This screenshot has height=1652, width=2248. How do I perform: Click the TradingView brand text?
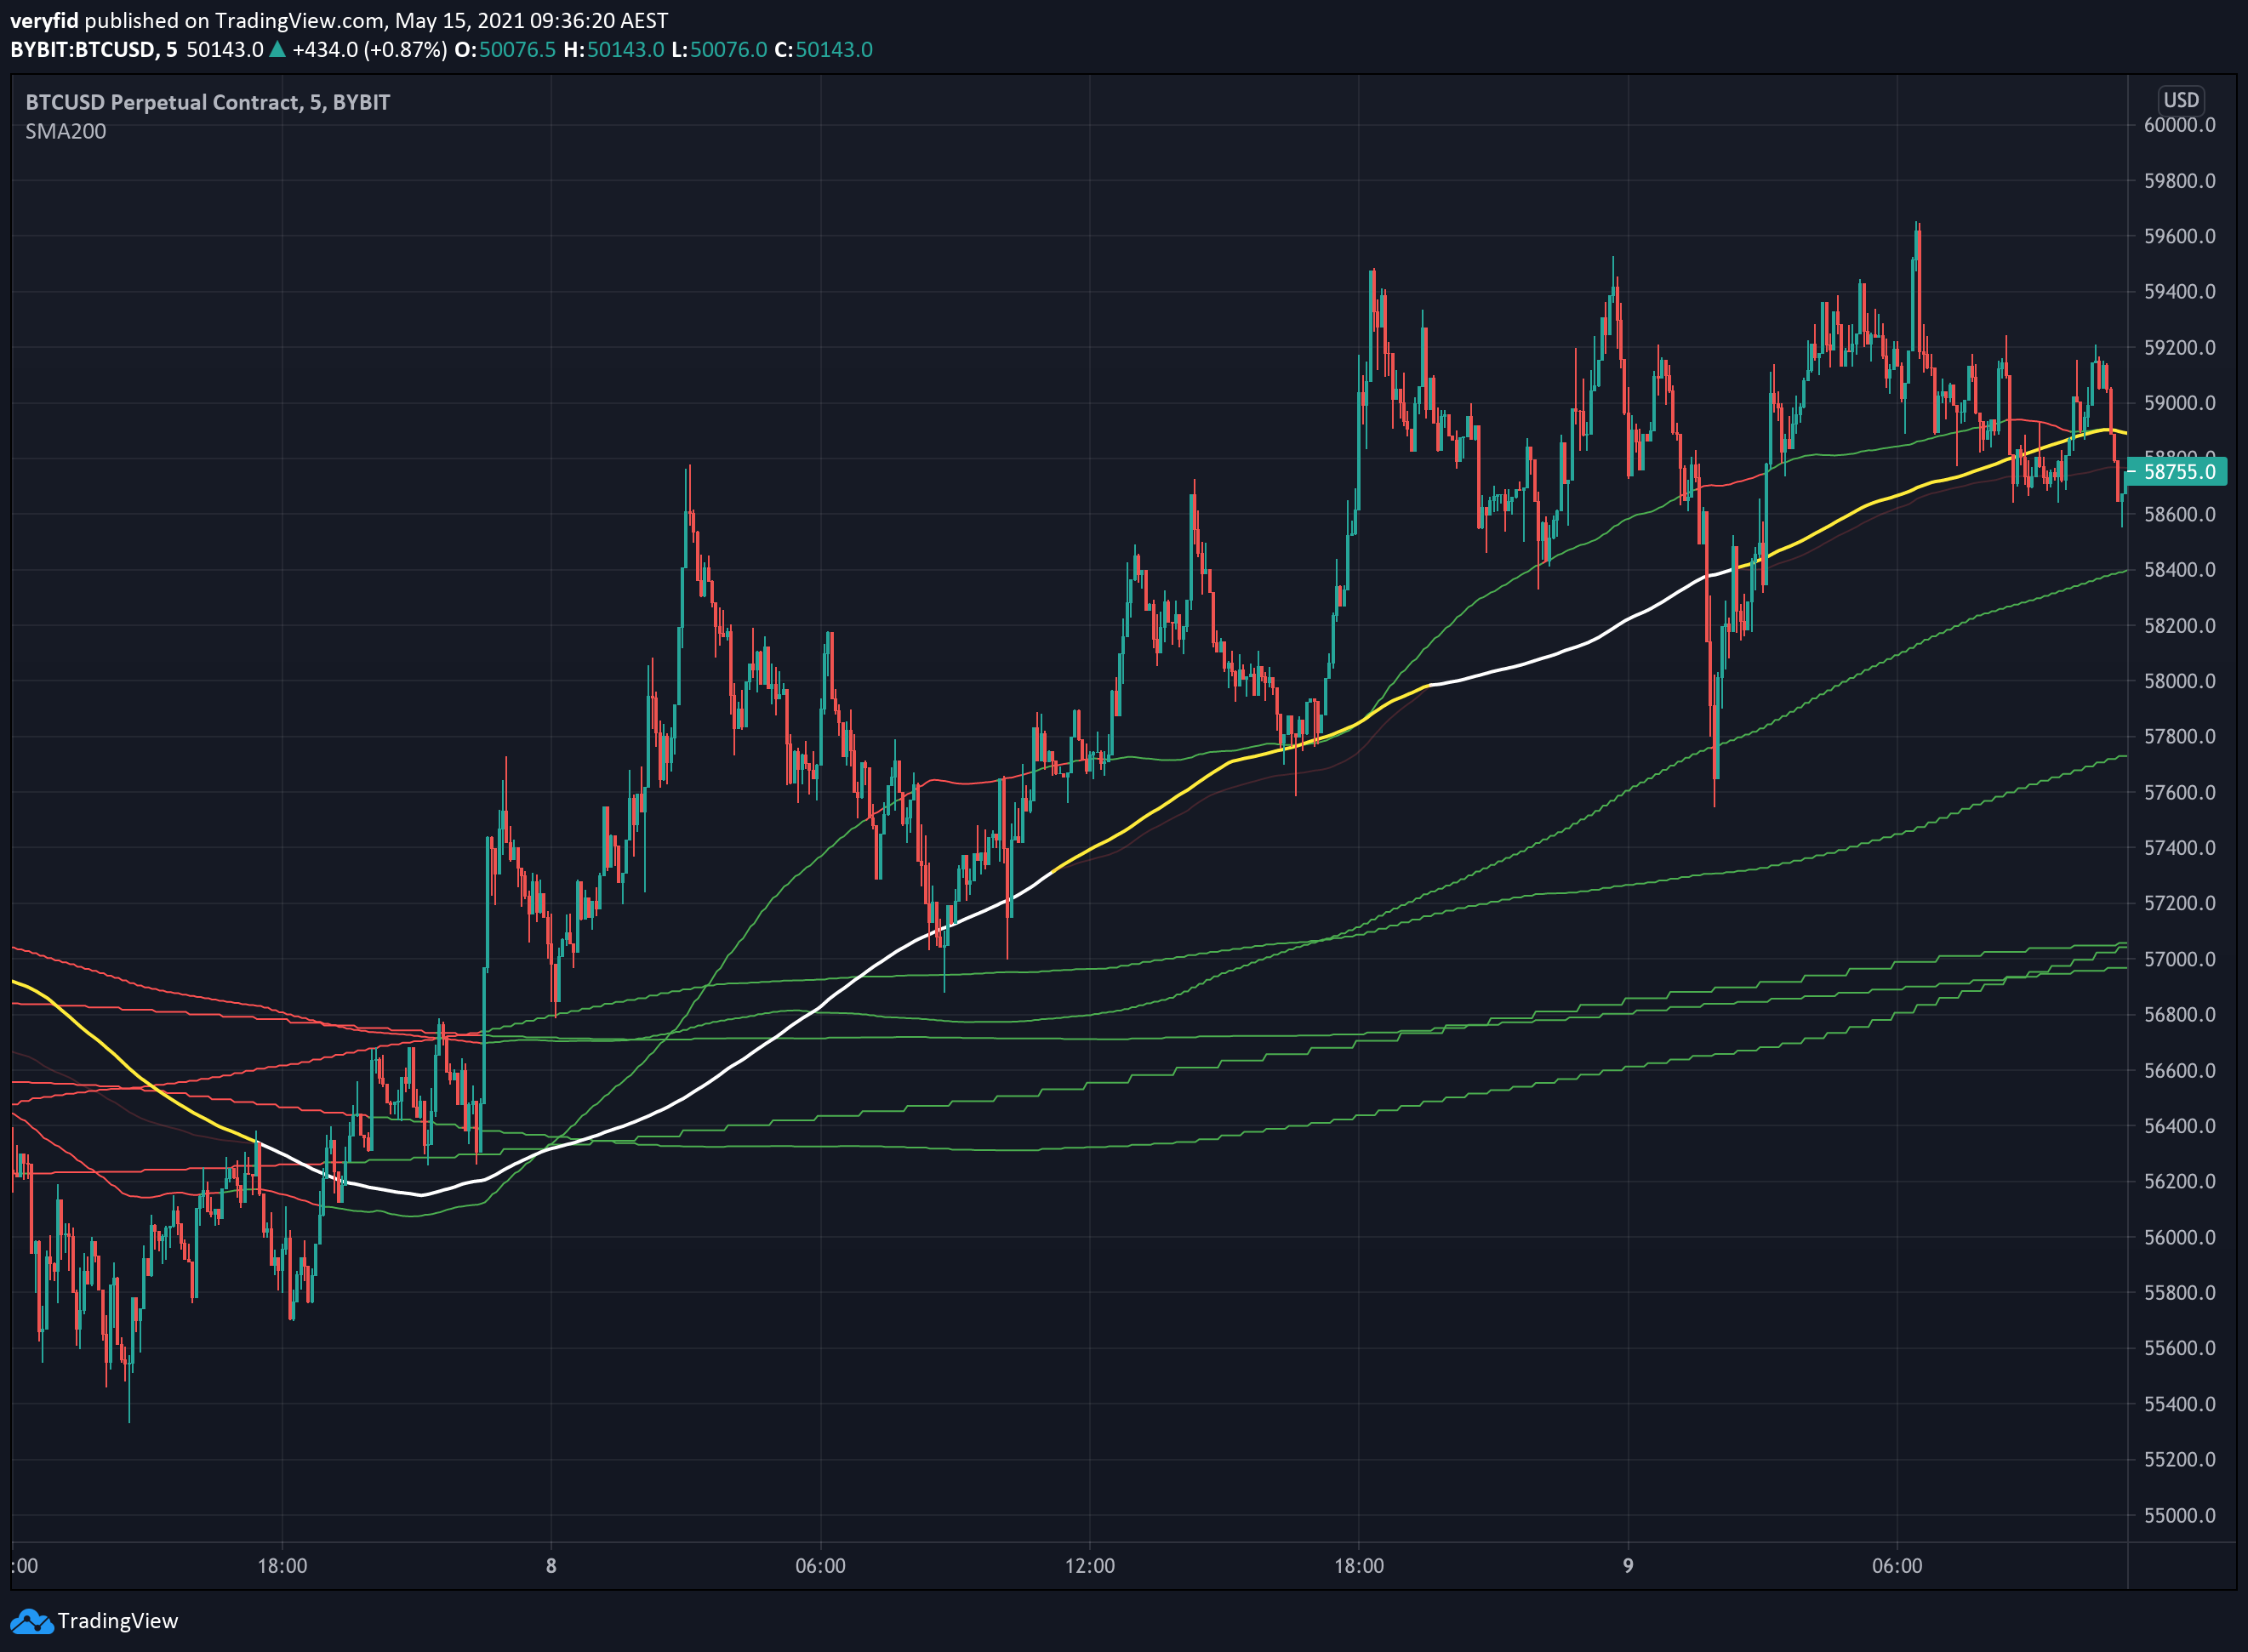pos(118,1621)
